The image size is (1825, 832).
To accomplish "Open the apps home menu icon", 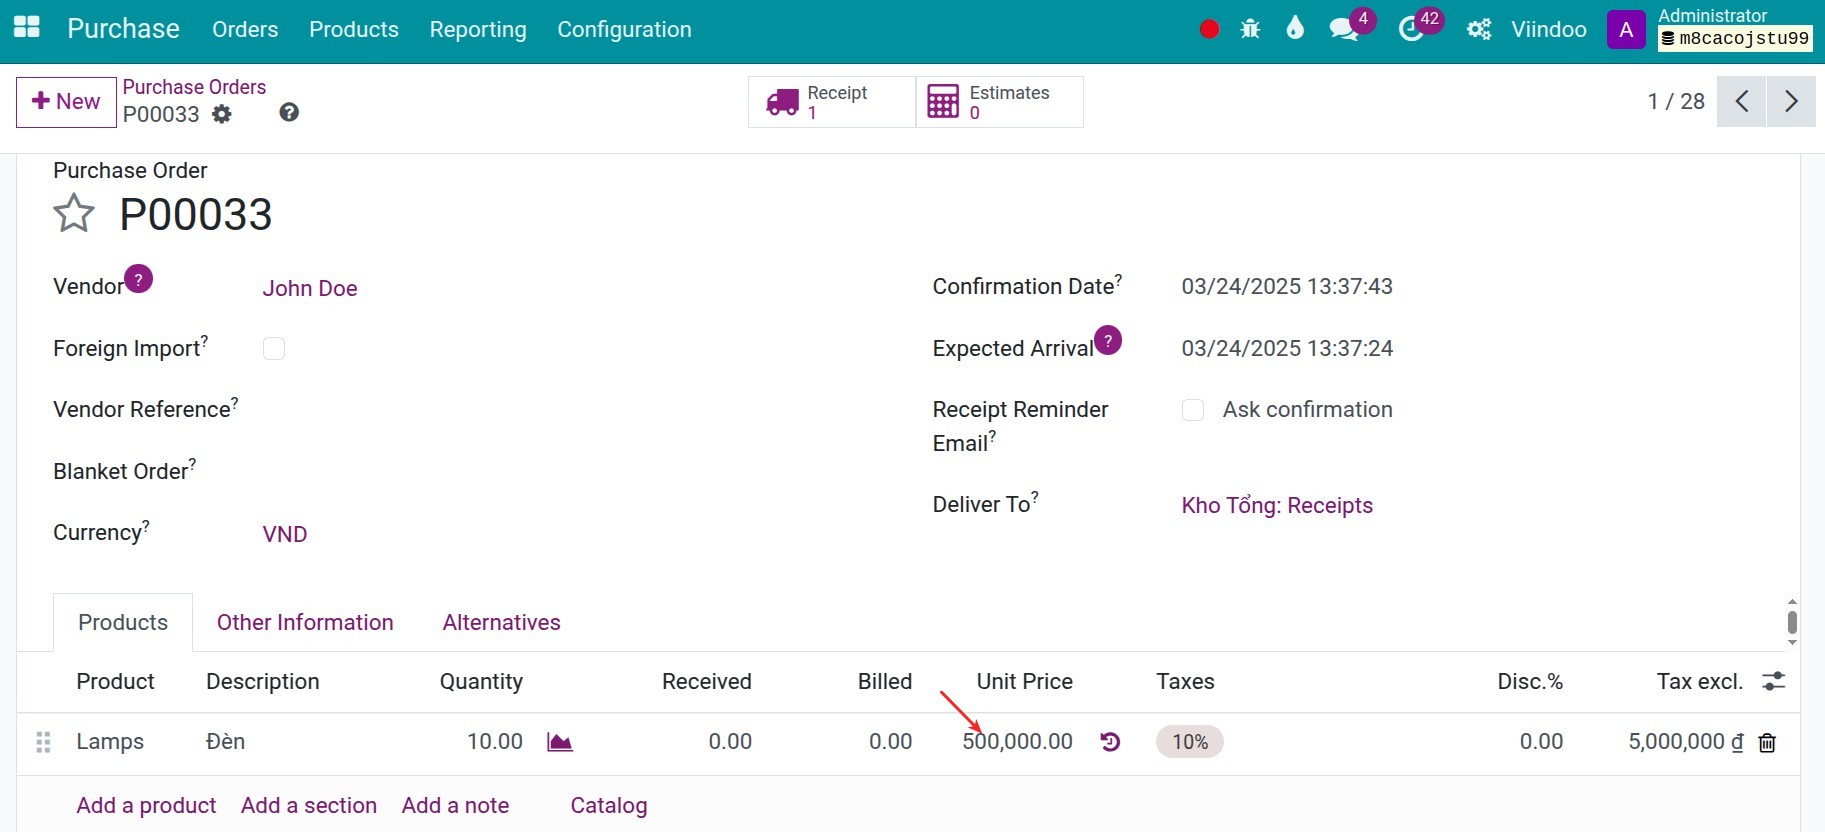I will click(x=27, y=28).
